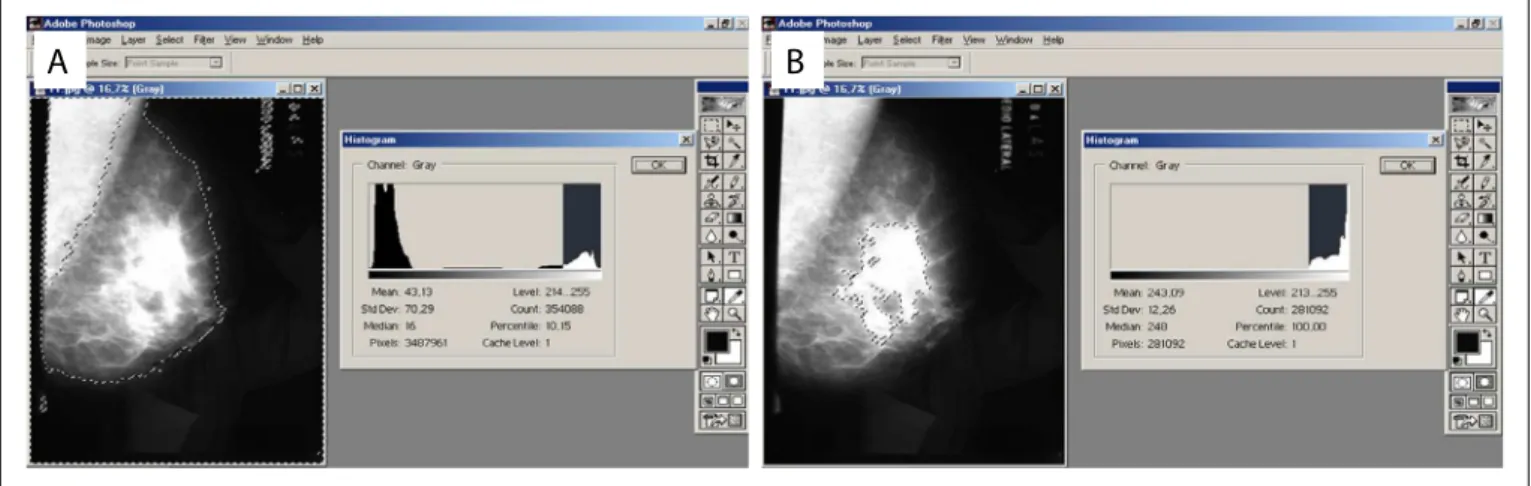Click background color swatch in left toolbox
This screenshot has height=486, width=1531.
coord(735,356)
